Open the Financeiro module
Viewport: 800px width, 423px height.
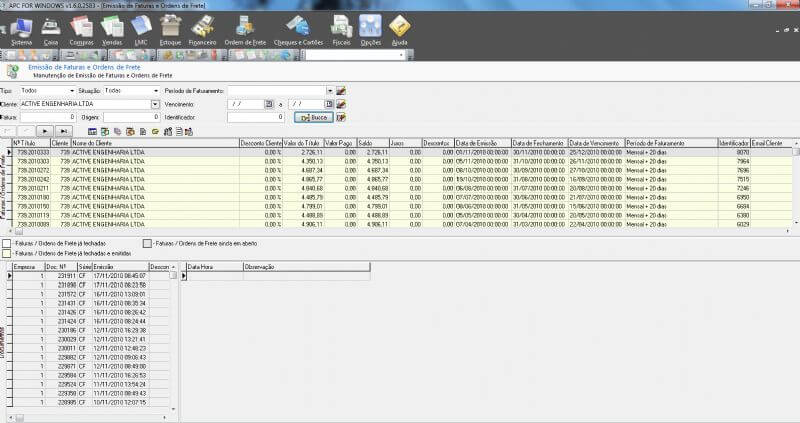click(x=202, y=31)
